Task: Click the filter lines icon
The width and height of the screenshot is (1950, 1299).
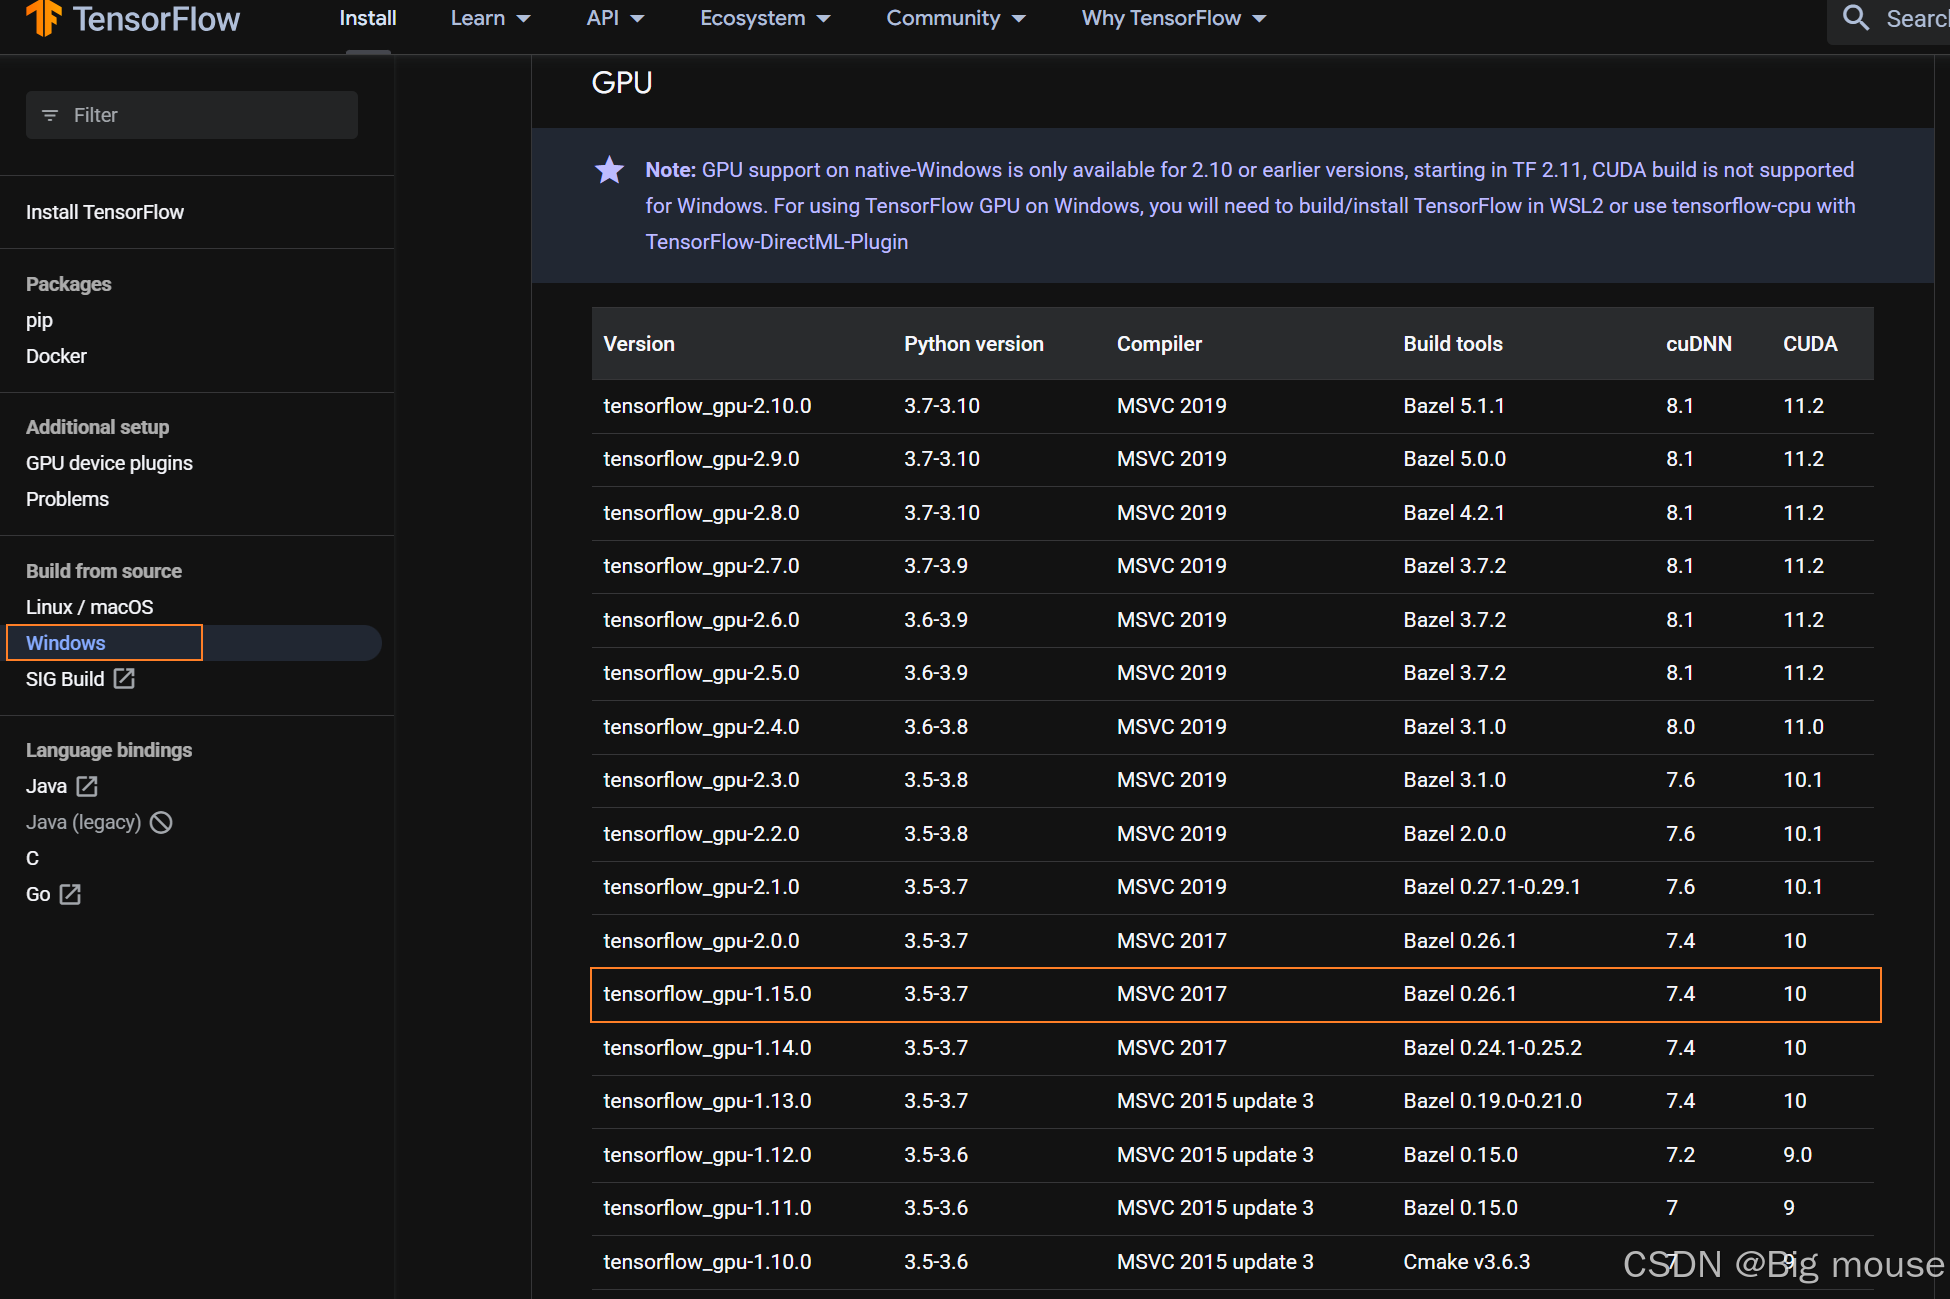Action: 50,116
